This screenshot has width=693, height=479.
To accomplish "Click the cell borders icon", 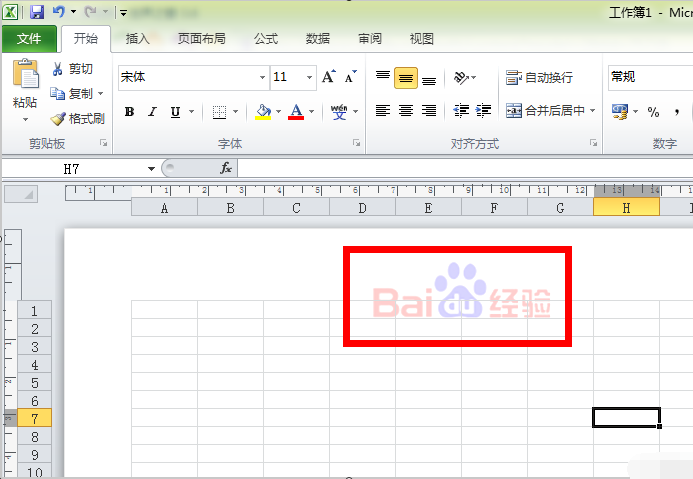I will tap(219, 112).
